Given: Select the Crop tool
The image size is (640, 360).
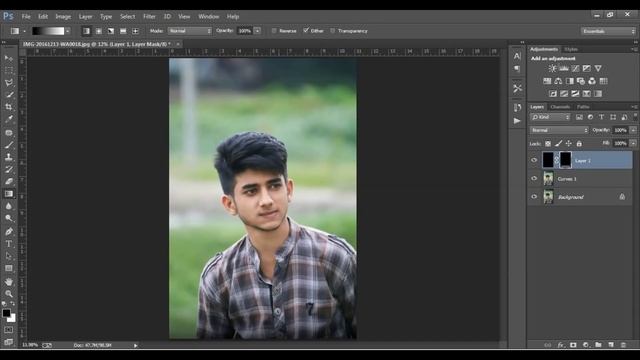Looking at the screenshot, I should (x=9, y=107).
